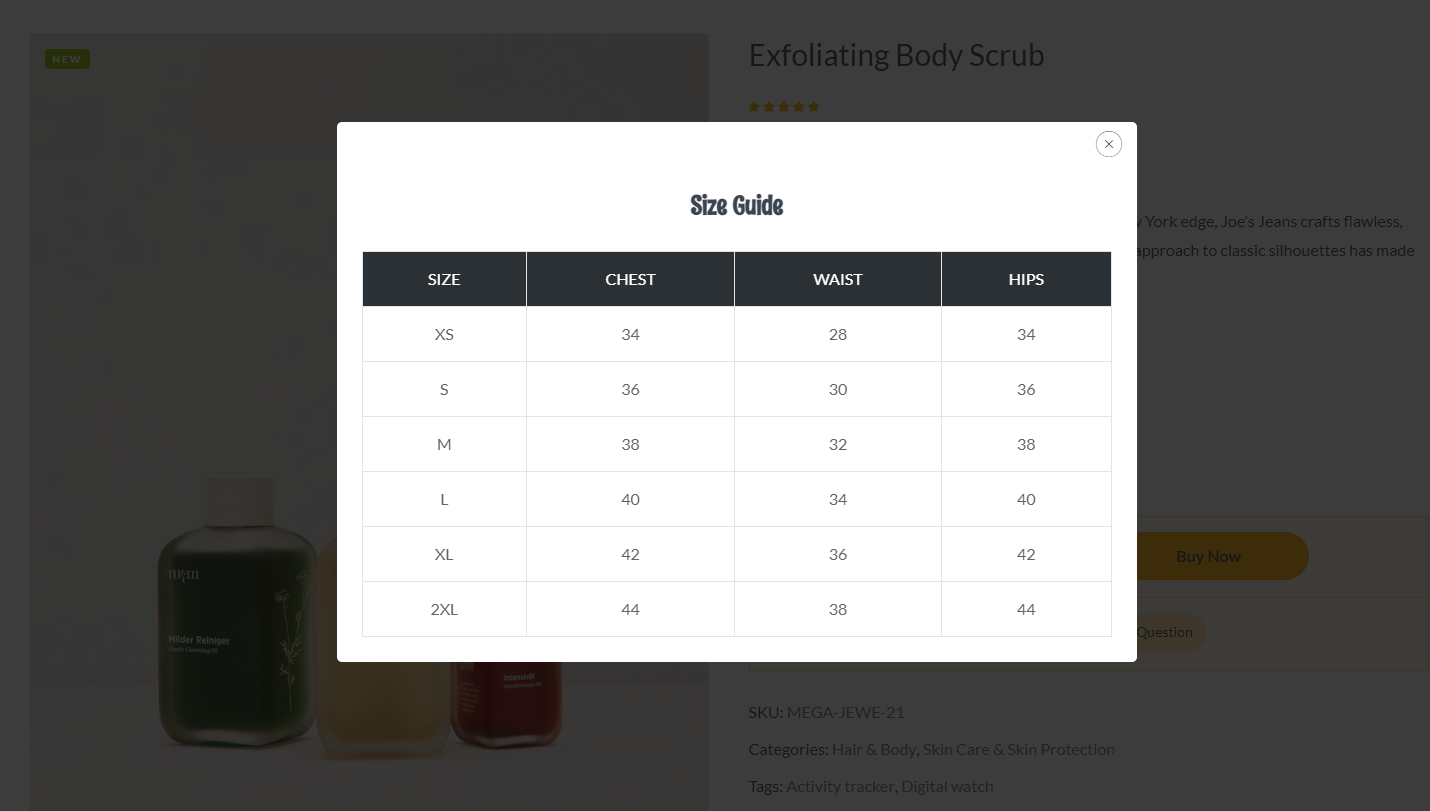
Task: Click the green NEW badge
Action: pos(67,60)
